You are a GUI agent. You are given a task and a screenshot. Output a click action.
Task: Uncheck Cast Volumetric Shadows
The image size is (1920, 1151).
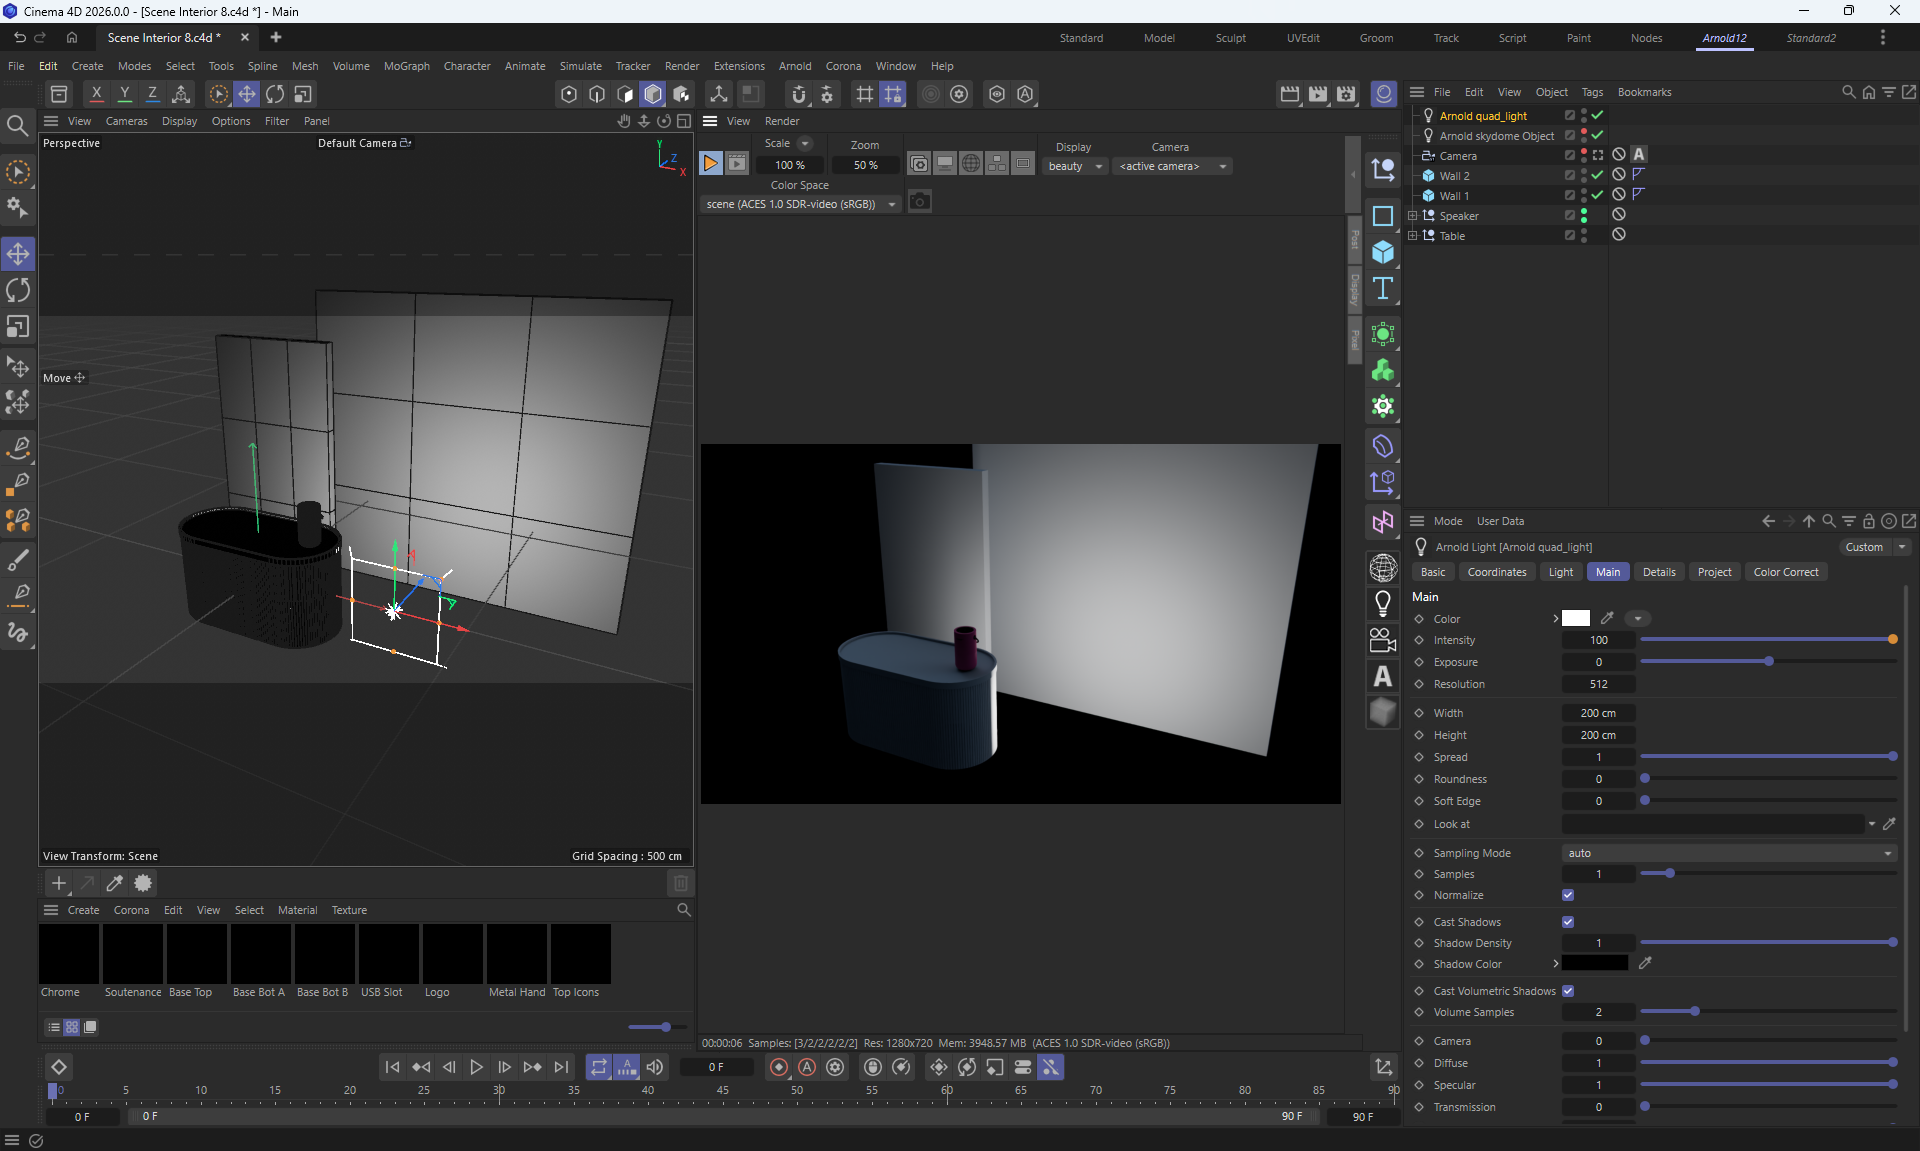pyautogui.click(x=1568, y=991)
